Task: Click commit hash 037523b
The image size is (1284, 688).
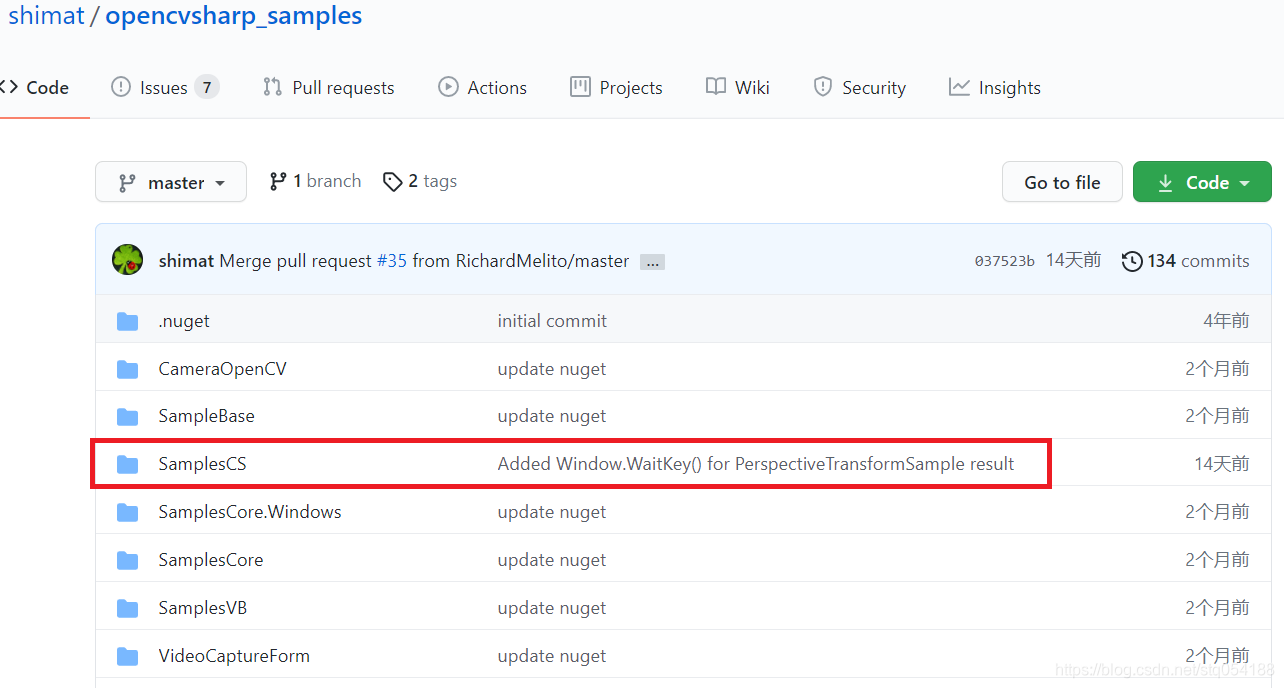Action: pos(1004,260)
